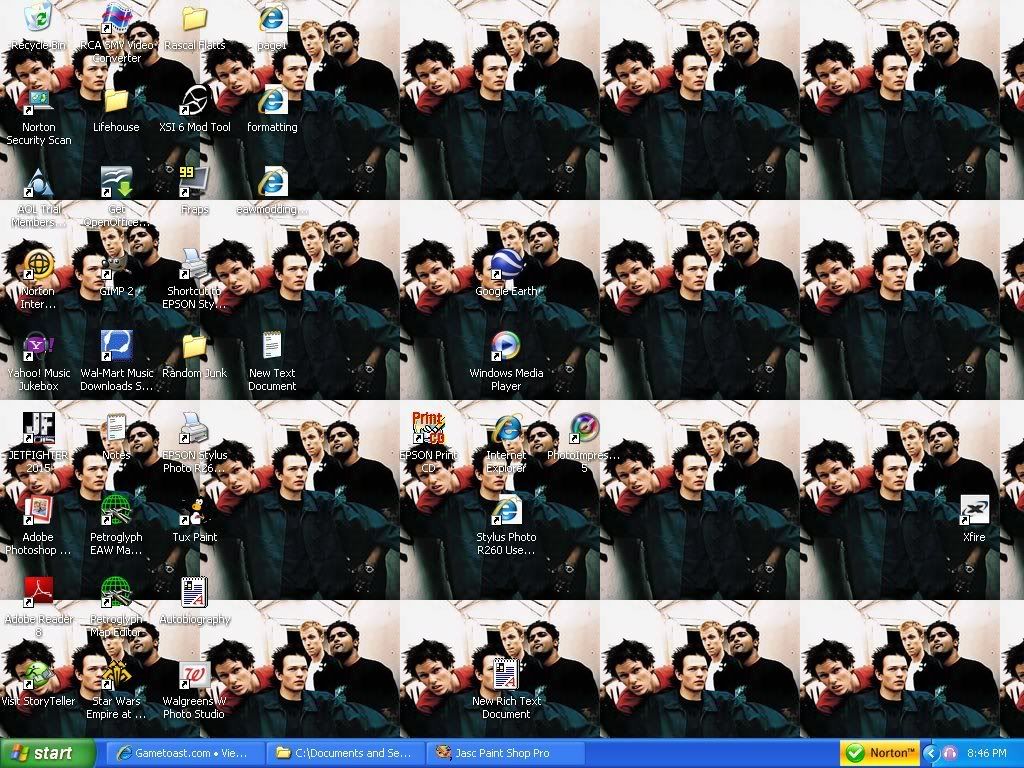1024x768 pixels.
Task: Open the Autobiography document
Action: point(195,592)
